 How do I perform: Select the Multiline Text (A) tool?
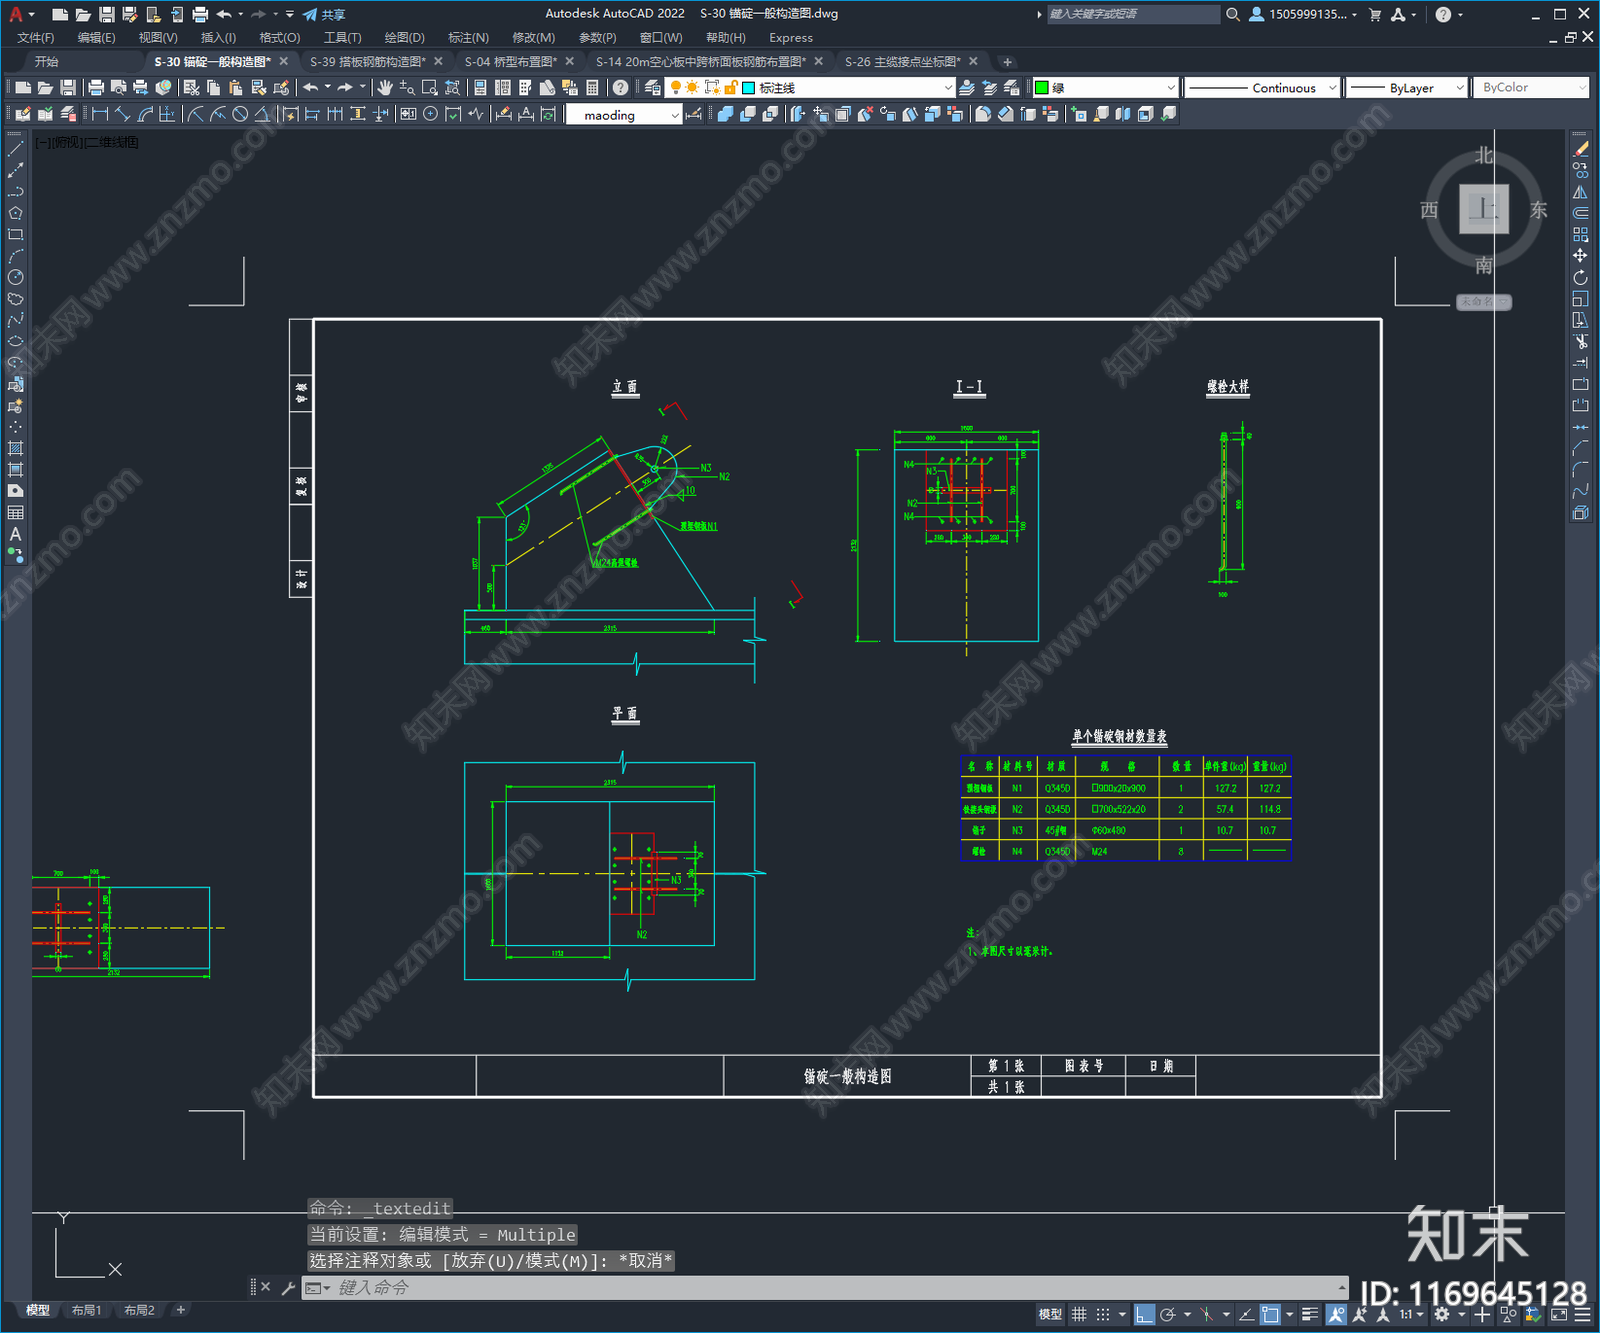click(x=15, y=534)
